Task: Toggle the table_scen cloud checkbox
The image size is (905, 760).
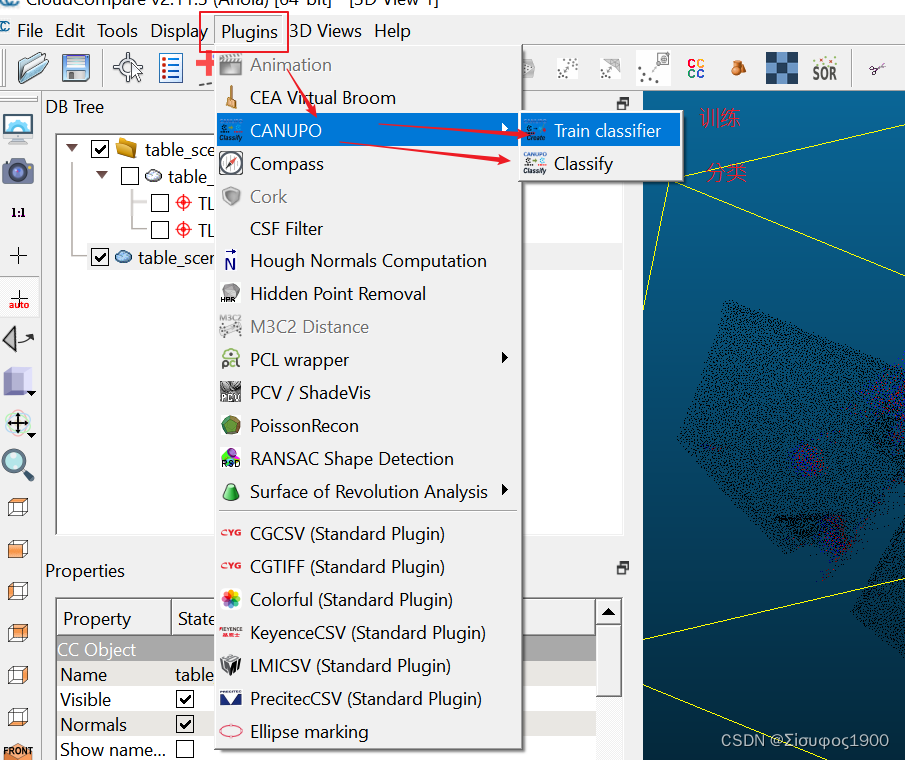Action: [x=100, y=257]
